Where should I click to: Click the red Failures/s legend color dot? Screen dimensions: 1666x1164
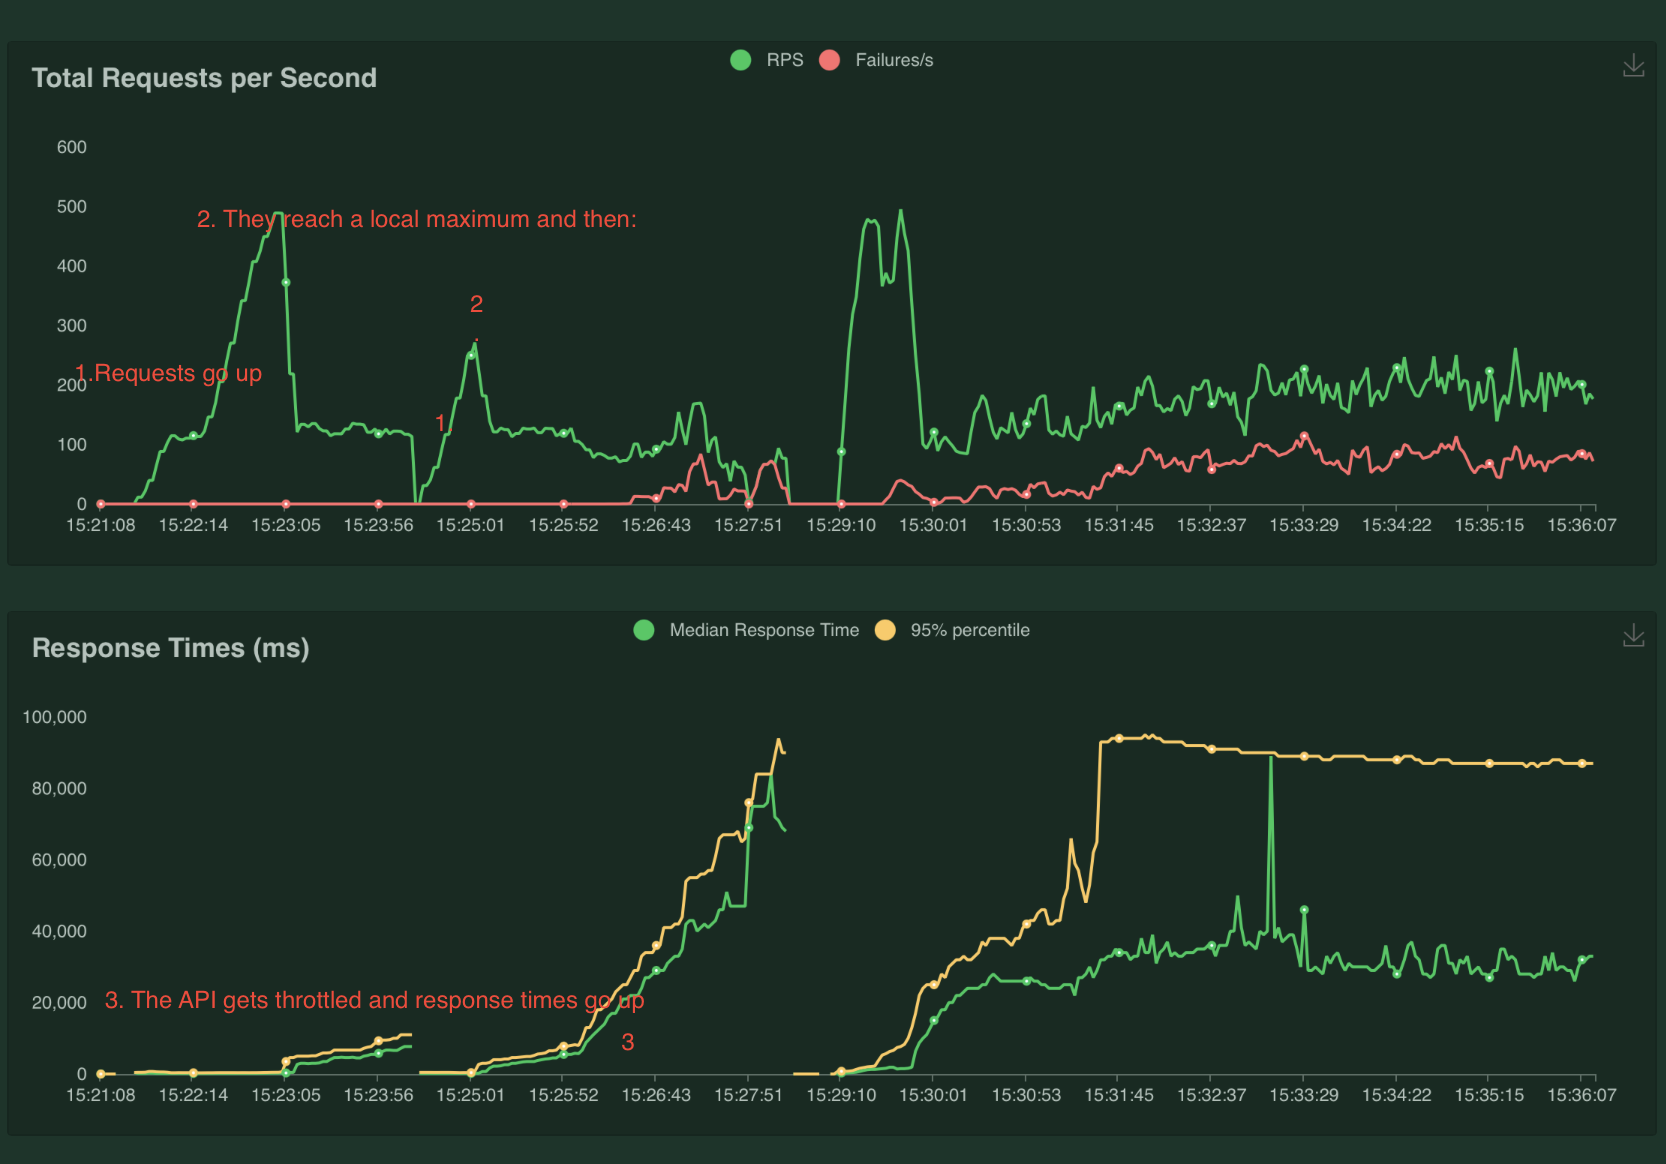[x=829, y=60]
